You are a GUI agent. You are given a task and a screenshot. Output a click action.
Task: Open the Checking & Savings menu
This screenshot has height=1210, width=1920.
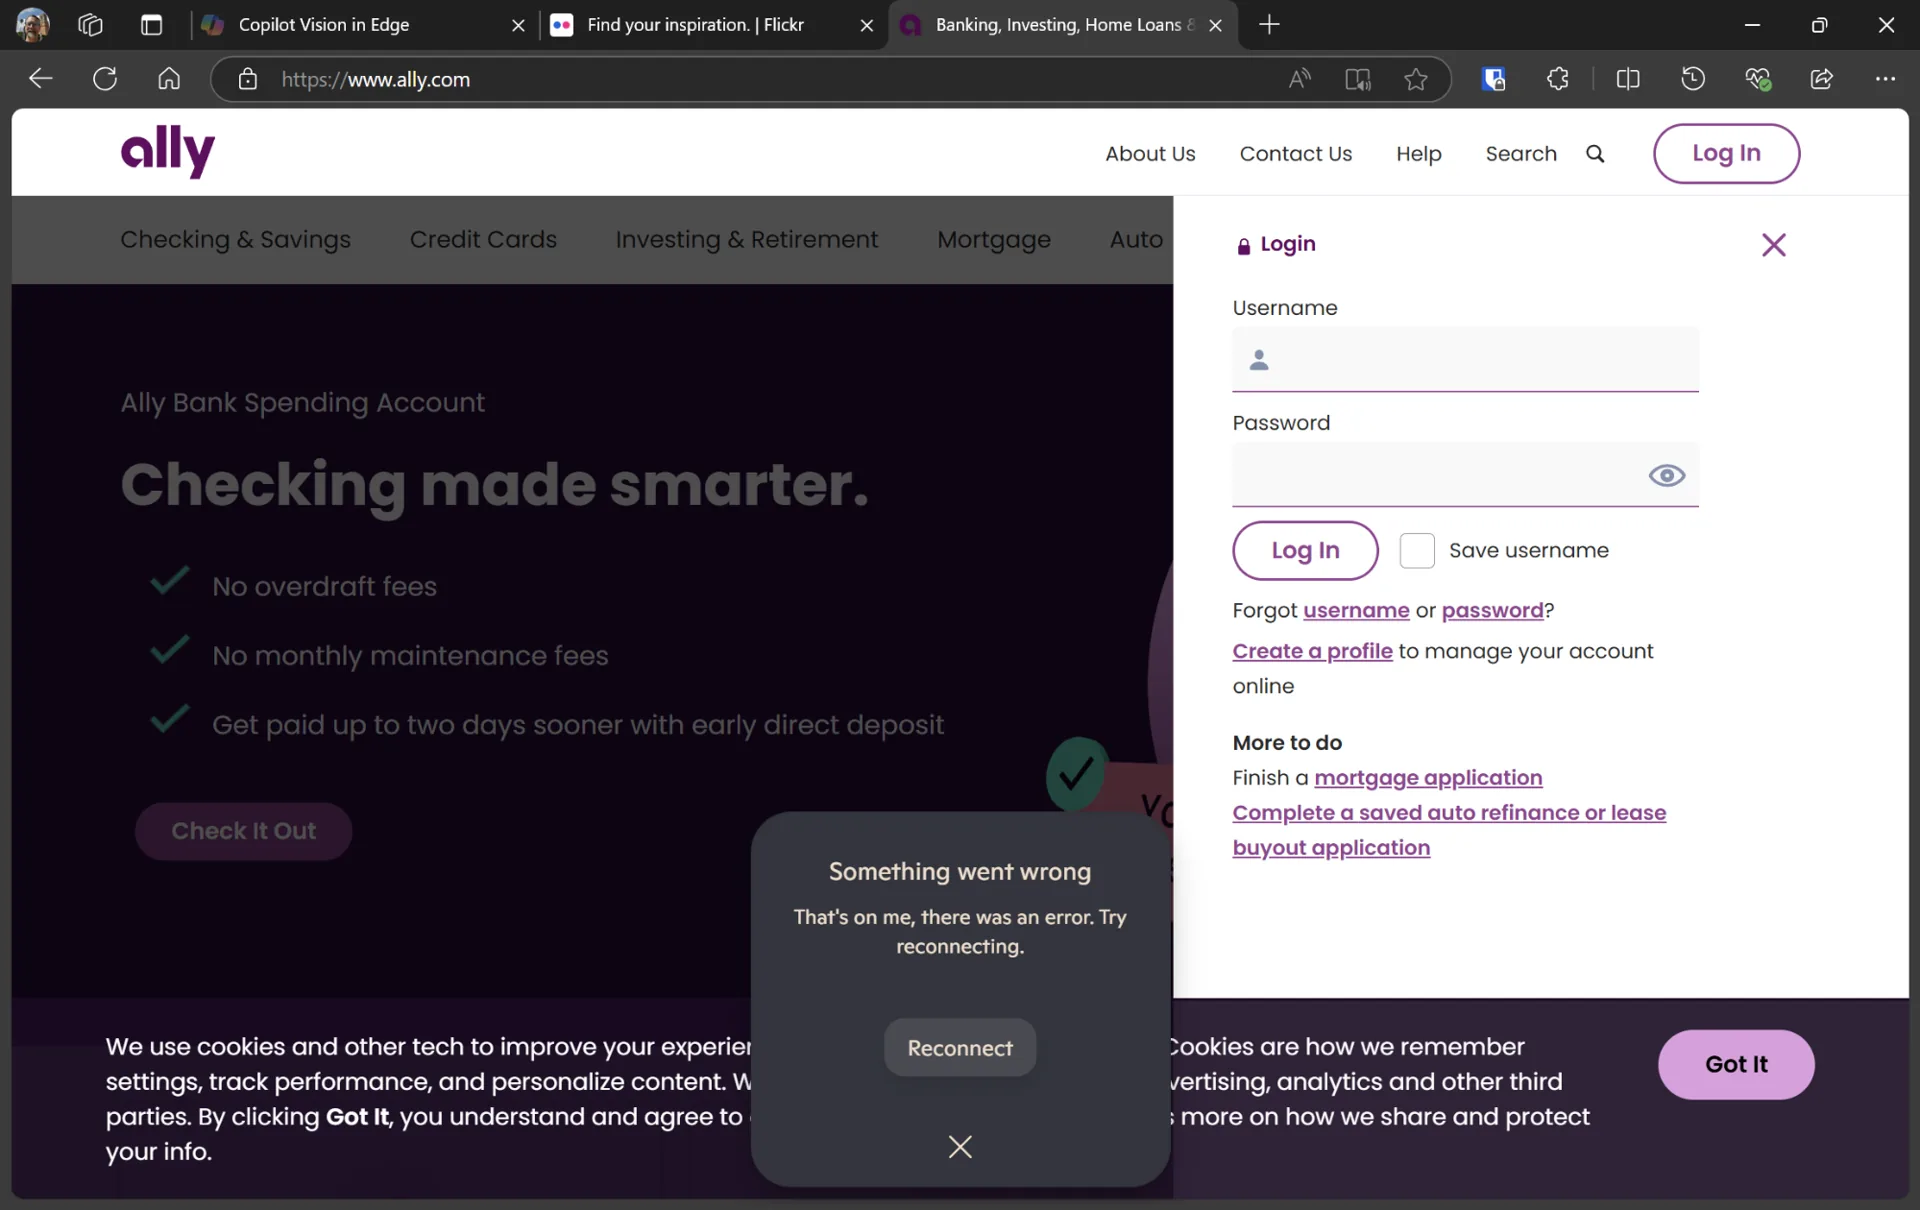point(235,240)
